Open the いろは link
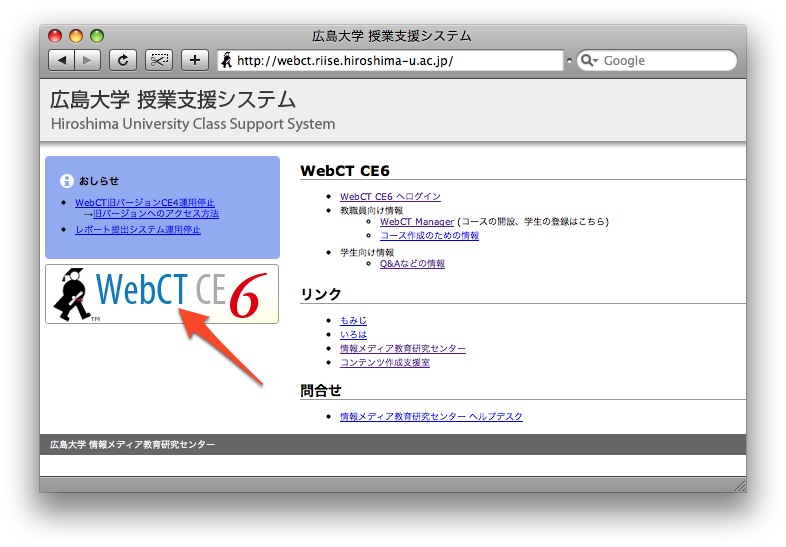This screenshot has height=547, width=786. (353, 334)
